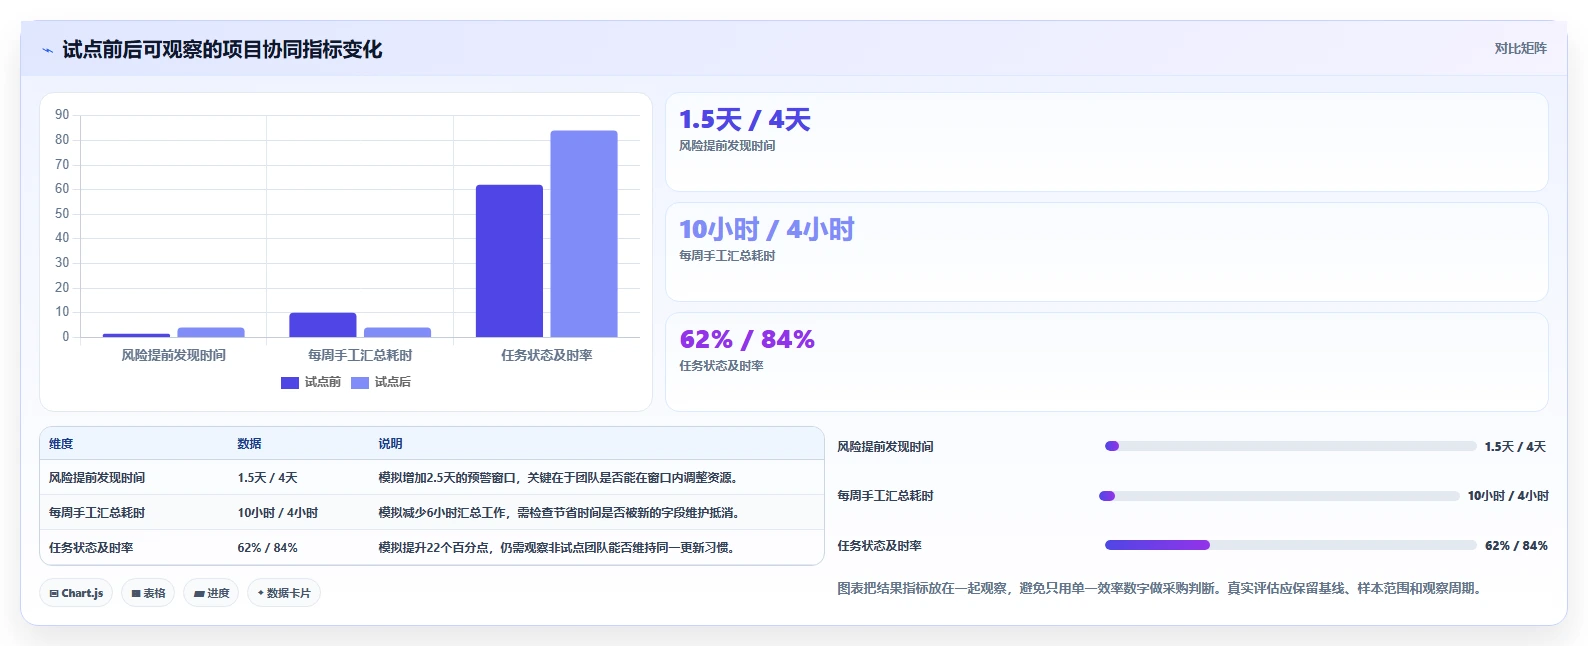Toggle the 试点前 legend swatch

[x=290, y=382]
